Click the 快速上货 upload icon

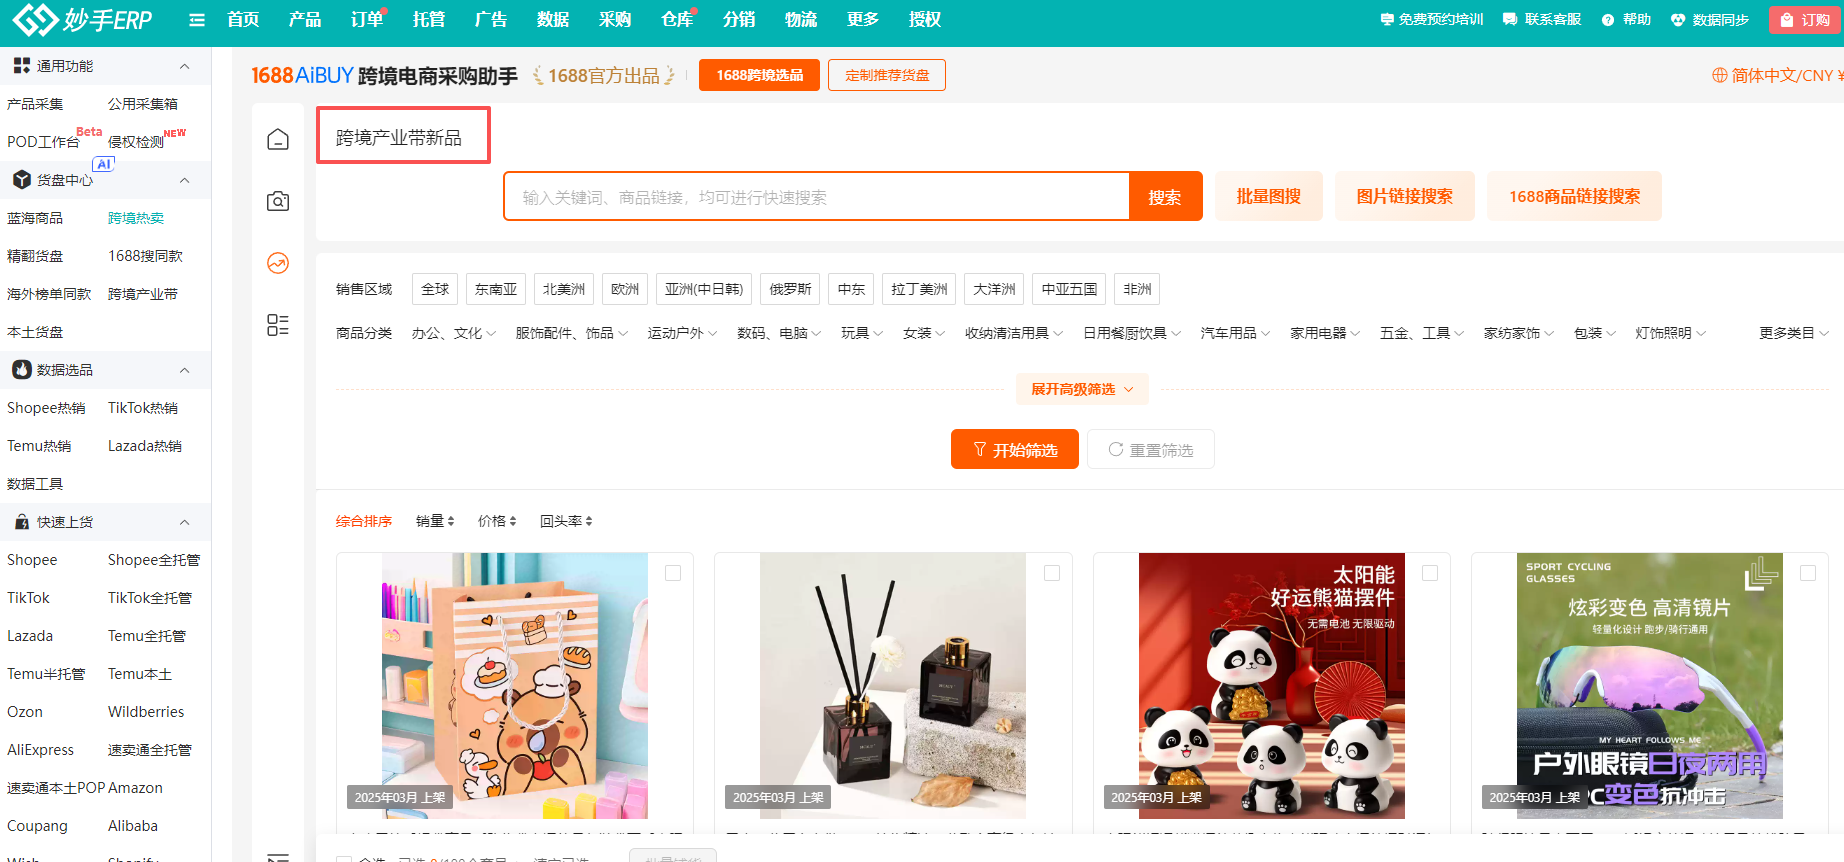coord(21,522)
